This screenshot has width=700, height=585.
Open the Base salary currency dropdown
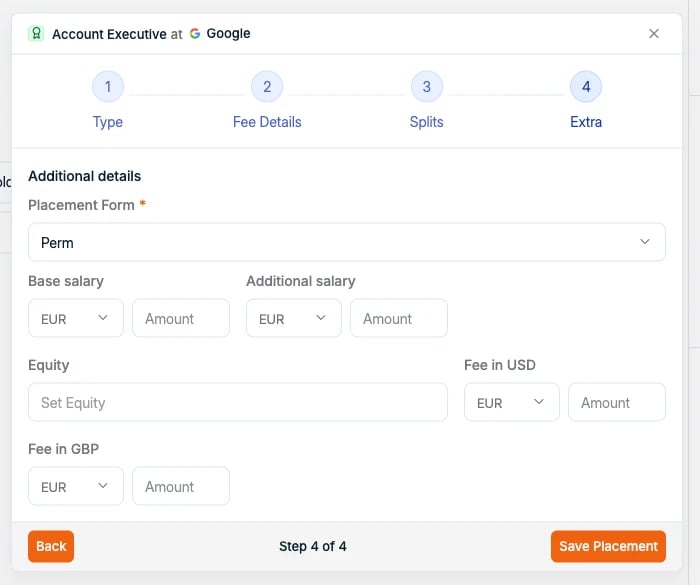point(76,318)
